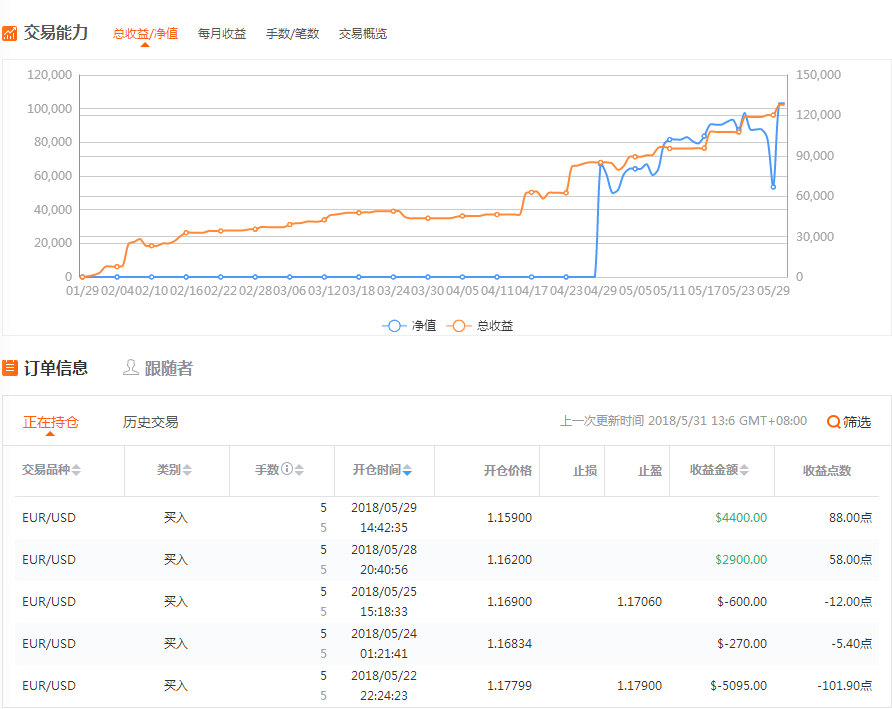
Task: Click the 跟随者 person icon
Action: click(x=131, y=368)
